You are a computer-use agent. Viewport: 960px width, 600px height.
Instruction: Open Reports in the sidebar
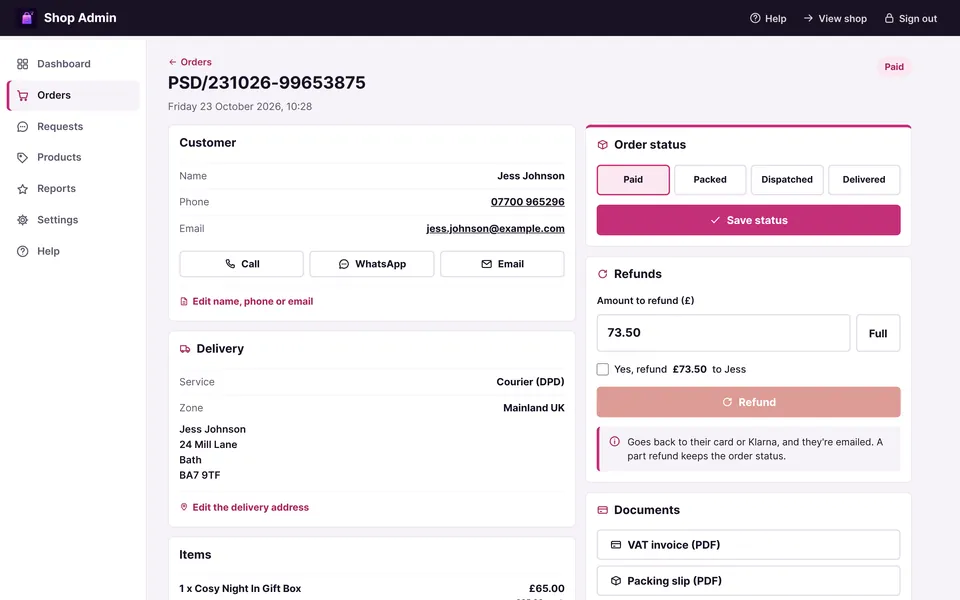pyautogui.click(x=73, y=189)
